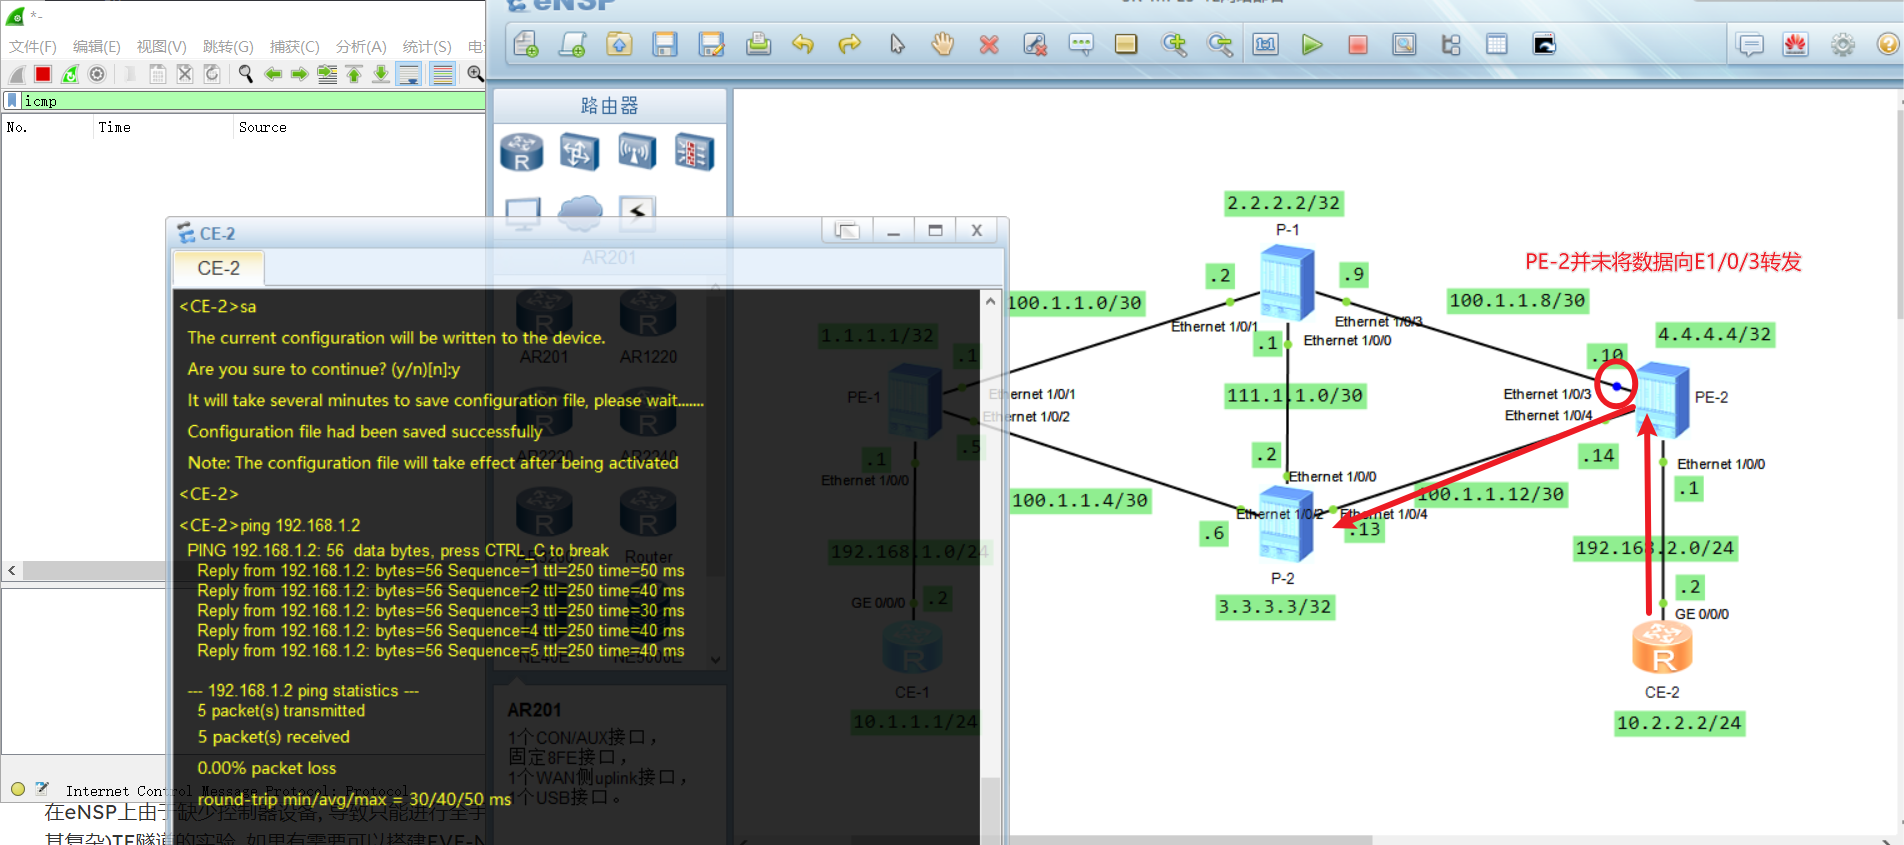Open Wireshark 文件(F) menu
This screenshot has height=845, width=1904.
click(33, 47)
